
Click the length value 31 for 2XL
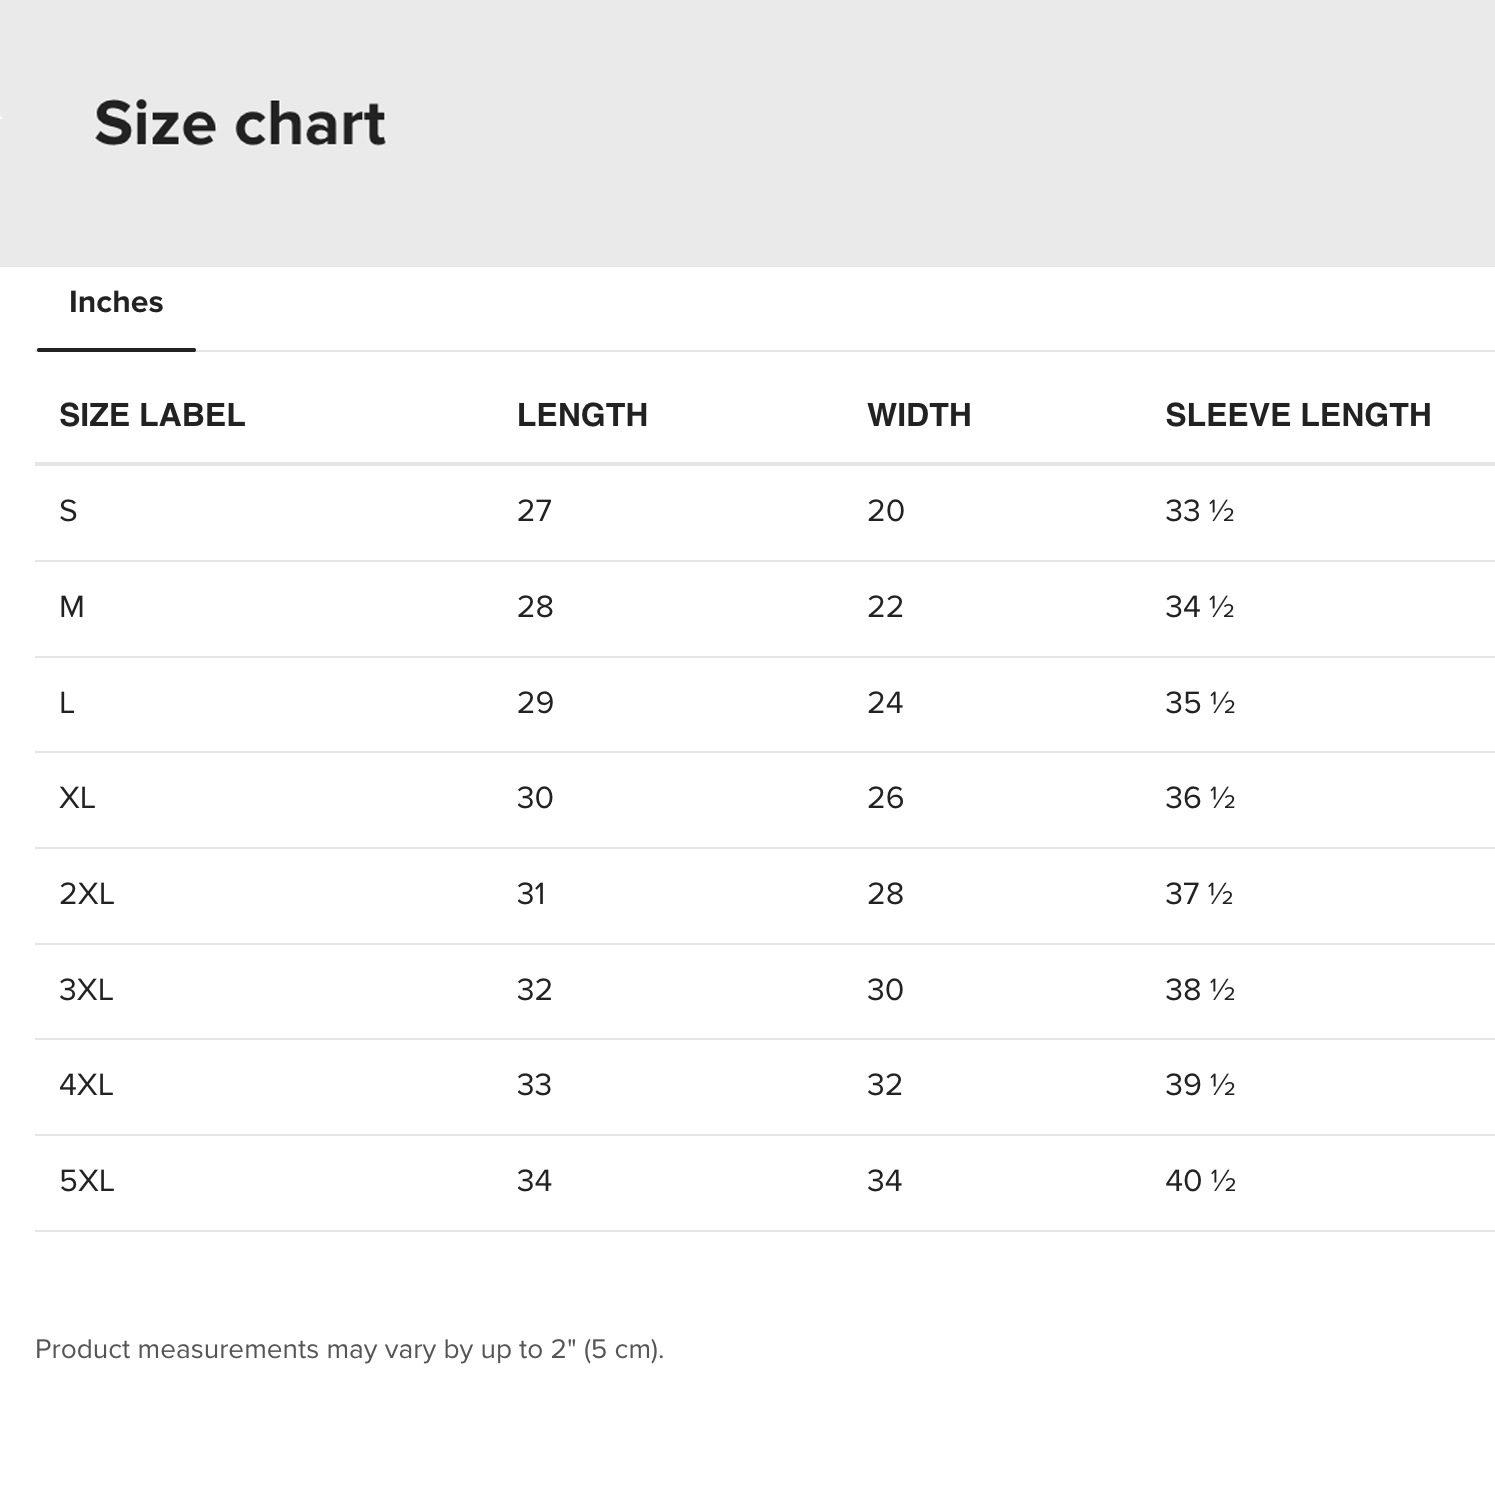tap(531, 894)
